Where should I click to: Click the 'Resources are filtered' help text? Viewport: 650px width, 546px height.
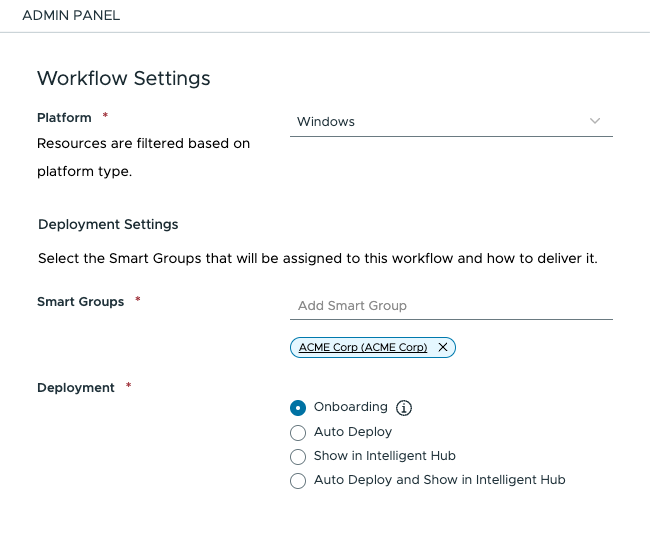pyautogui.click(x=143, y=144)
